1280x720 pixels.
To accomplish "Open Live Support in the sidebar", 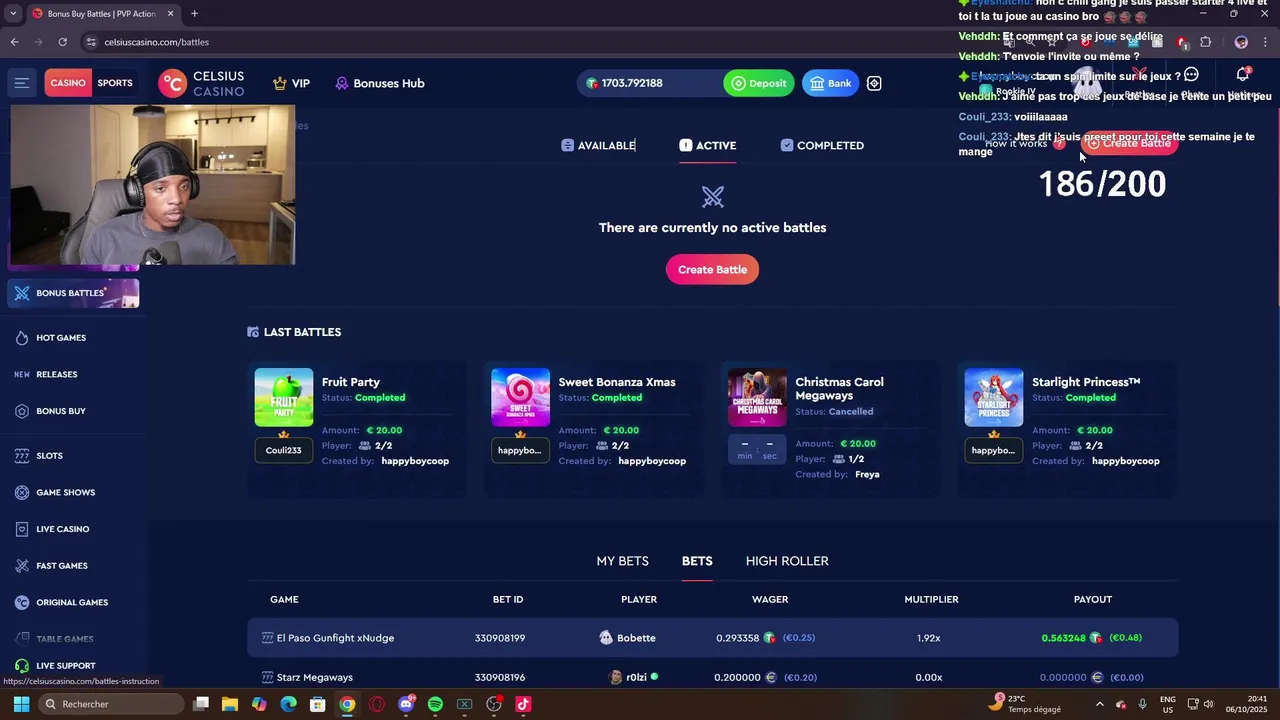I will click(x=66, y=666).
